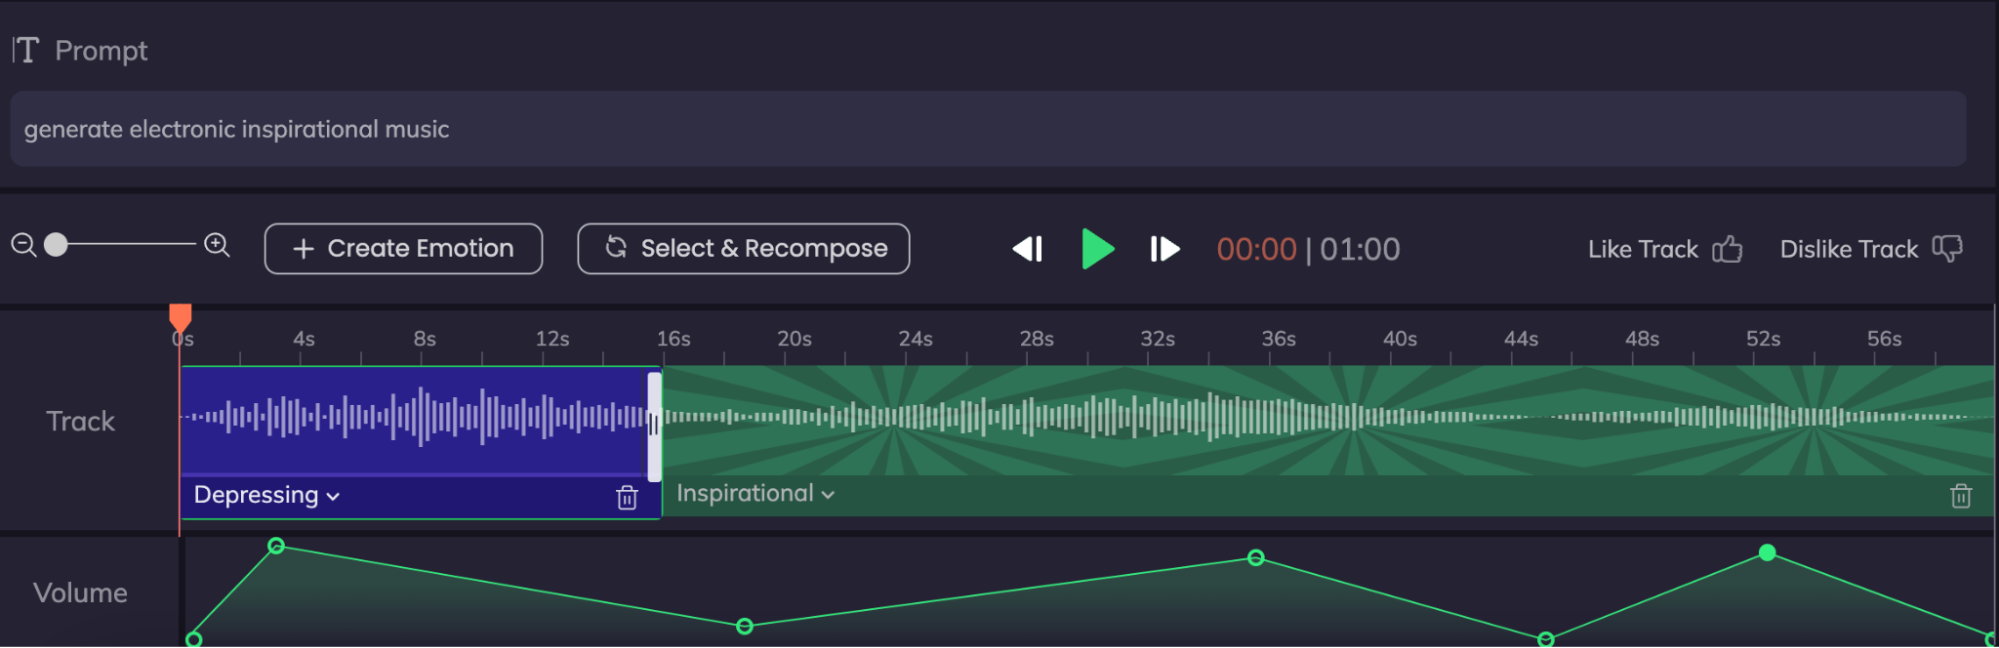Delete the Inspirational emotion segment
Image resolution: width=1999 pixels, height=648 pixels.
point(1960,496)
